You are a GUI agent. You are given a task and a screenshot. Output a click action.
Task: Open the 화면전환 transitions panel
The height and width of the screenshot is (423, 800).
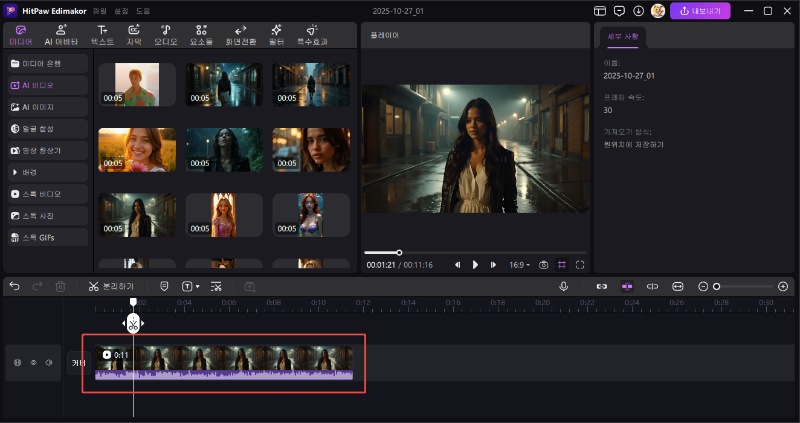(240, 35)
